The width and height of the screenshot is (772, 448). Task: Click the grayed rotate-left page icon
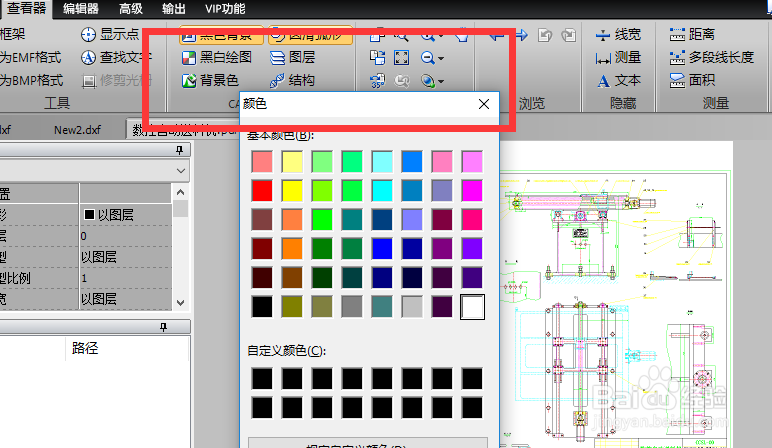545,35
